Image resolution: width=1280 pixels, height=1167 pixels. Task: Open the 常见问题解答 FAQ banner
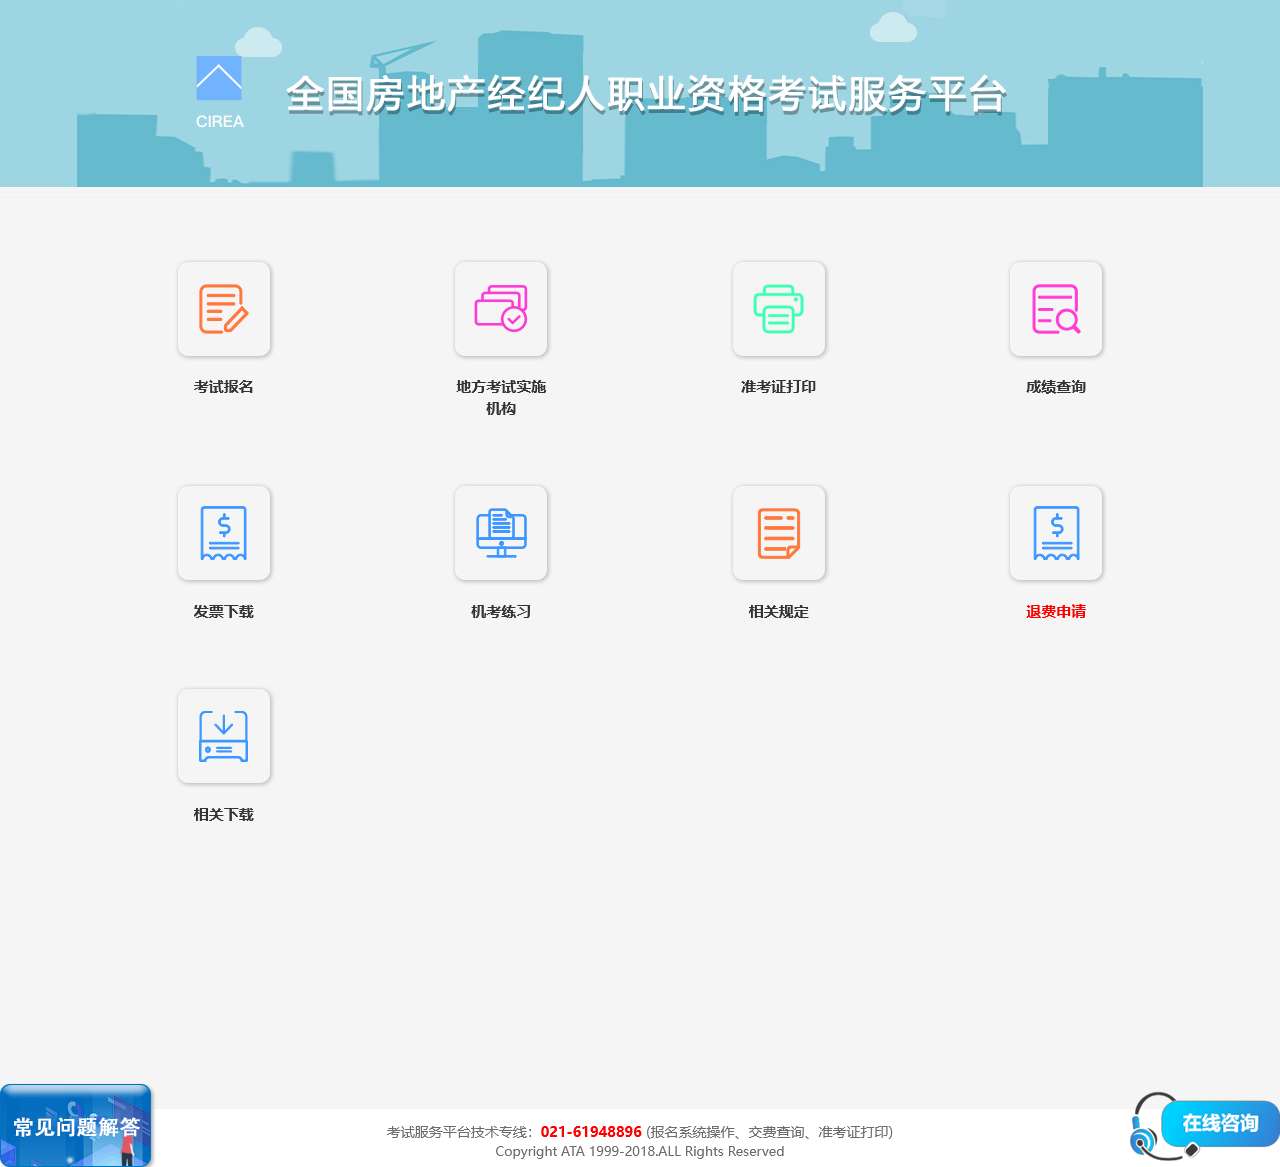(x=76, y=1126)
